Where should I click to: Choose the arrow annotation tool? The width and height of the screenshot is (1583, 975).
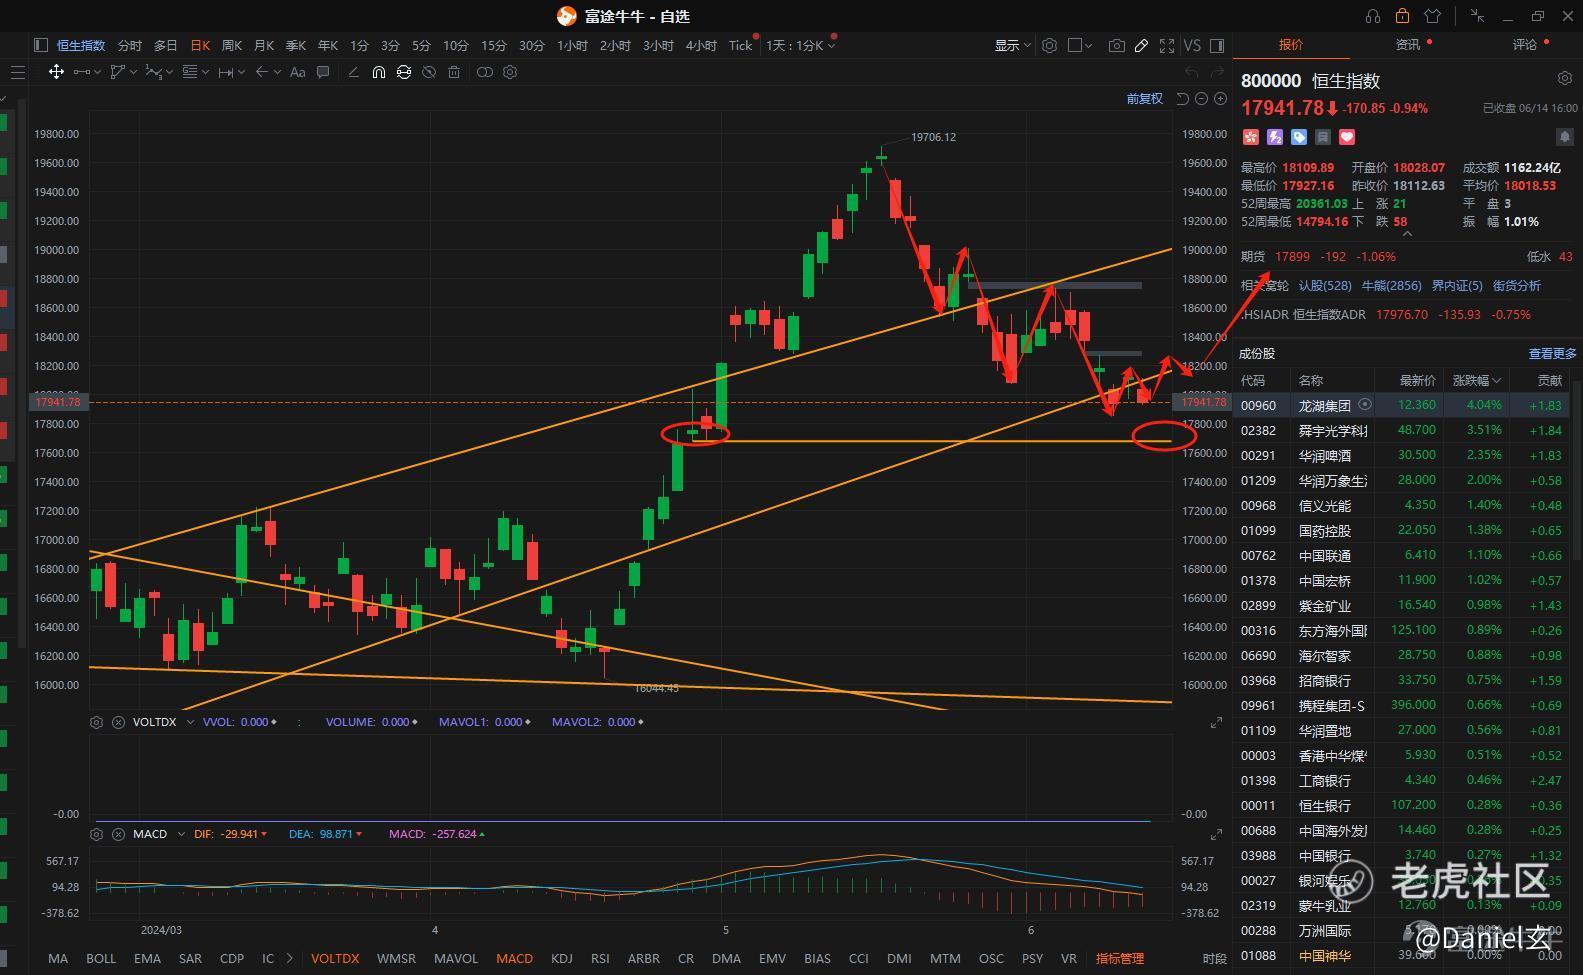click(x=262, y=72)
